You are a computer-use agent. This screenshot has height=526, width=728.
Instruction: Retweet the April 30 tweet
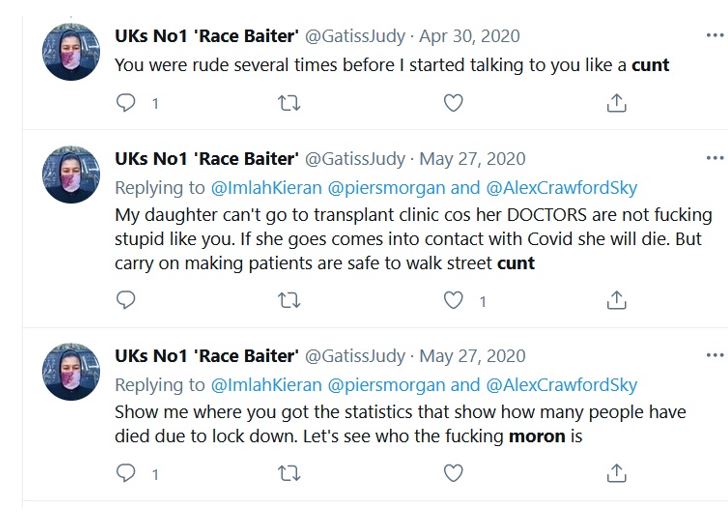coord(289,102)
